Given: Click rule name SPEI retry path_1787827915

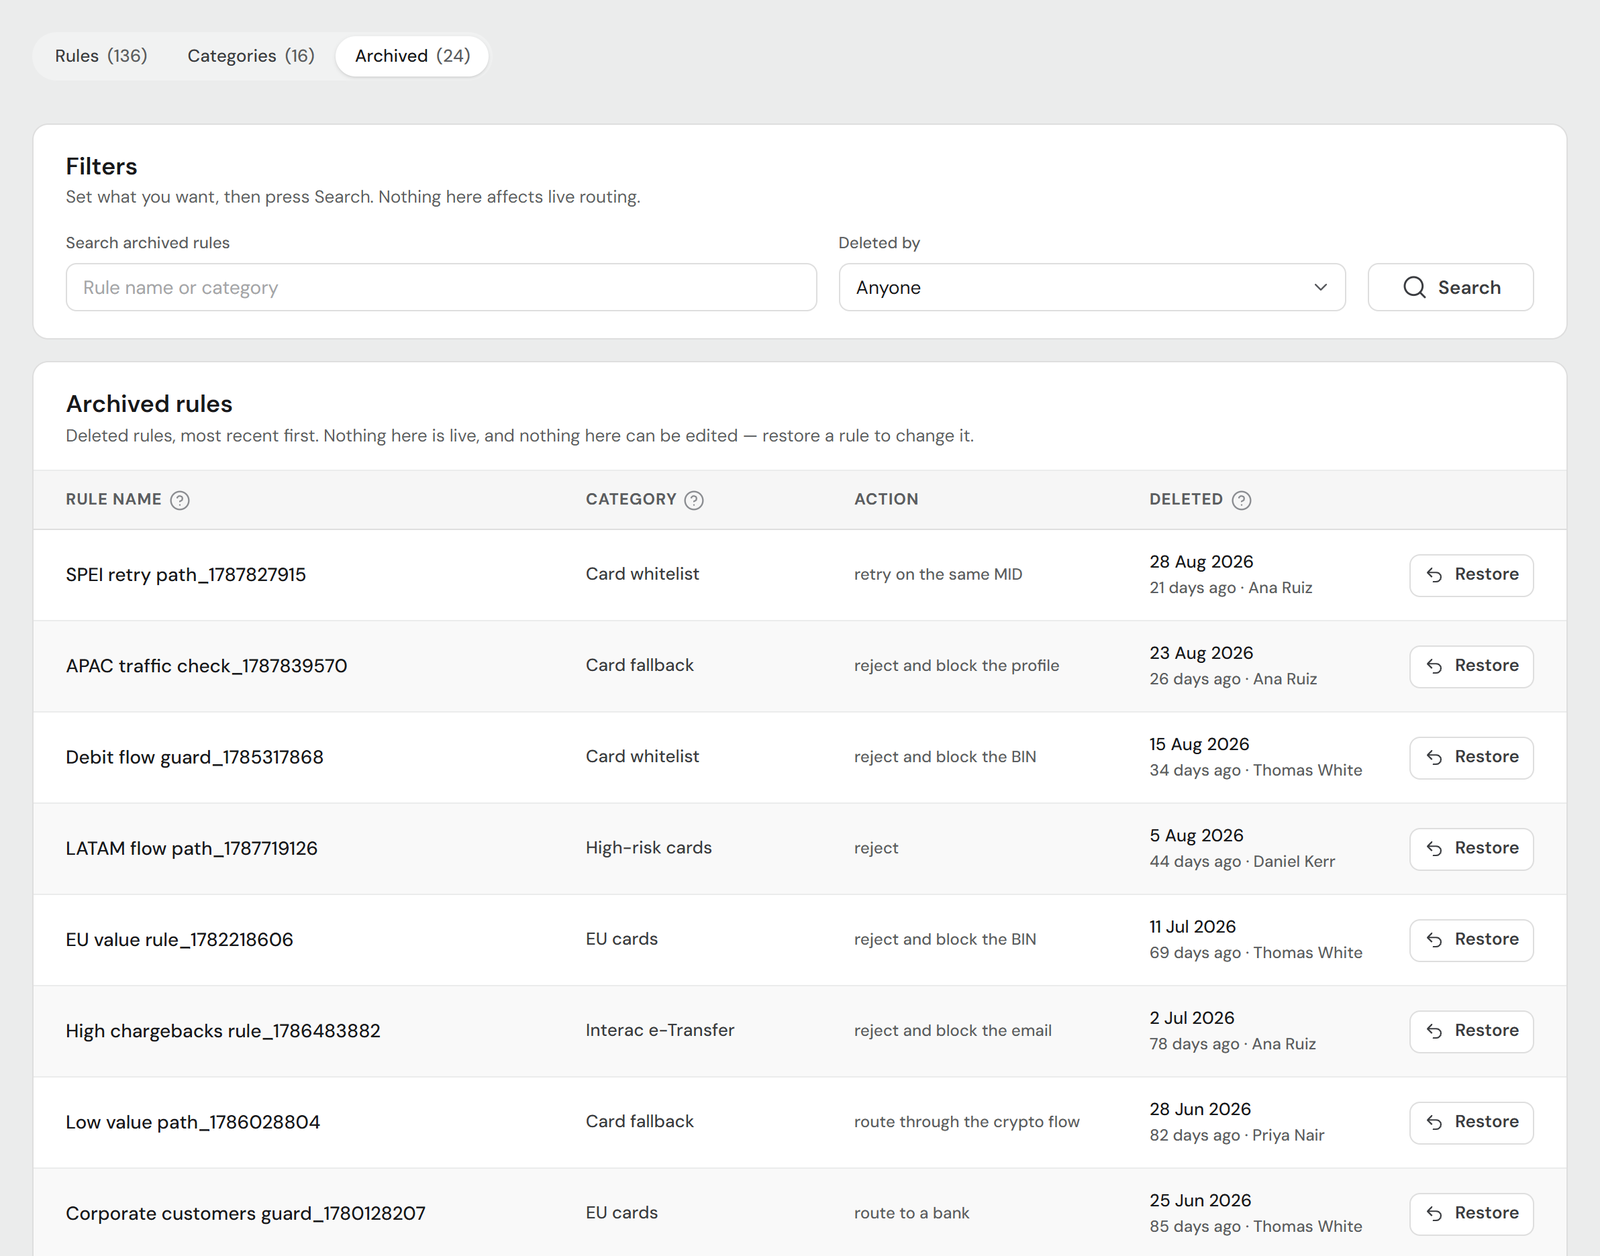Looking at the screenshot, I should [186, 575].
